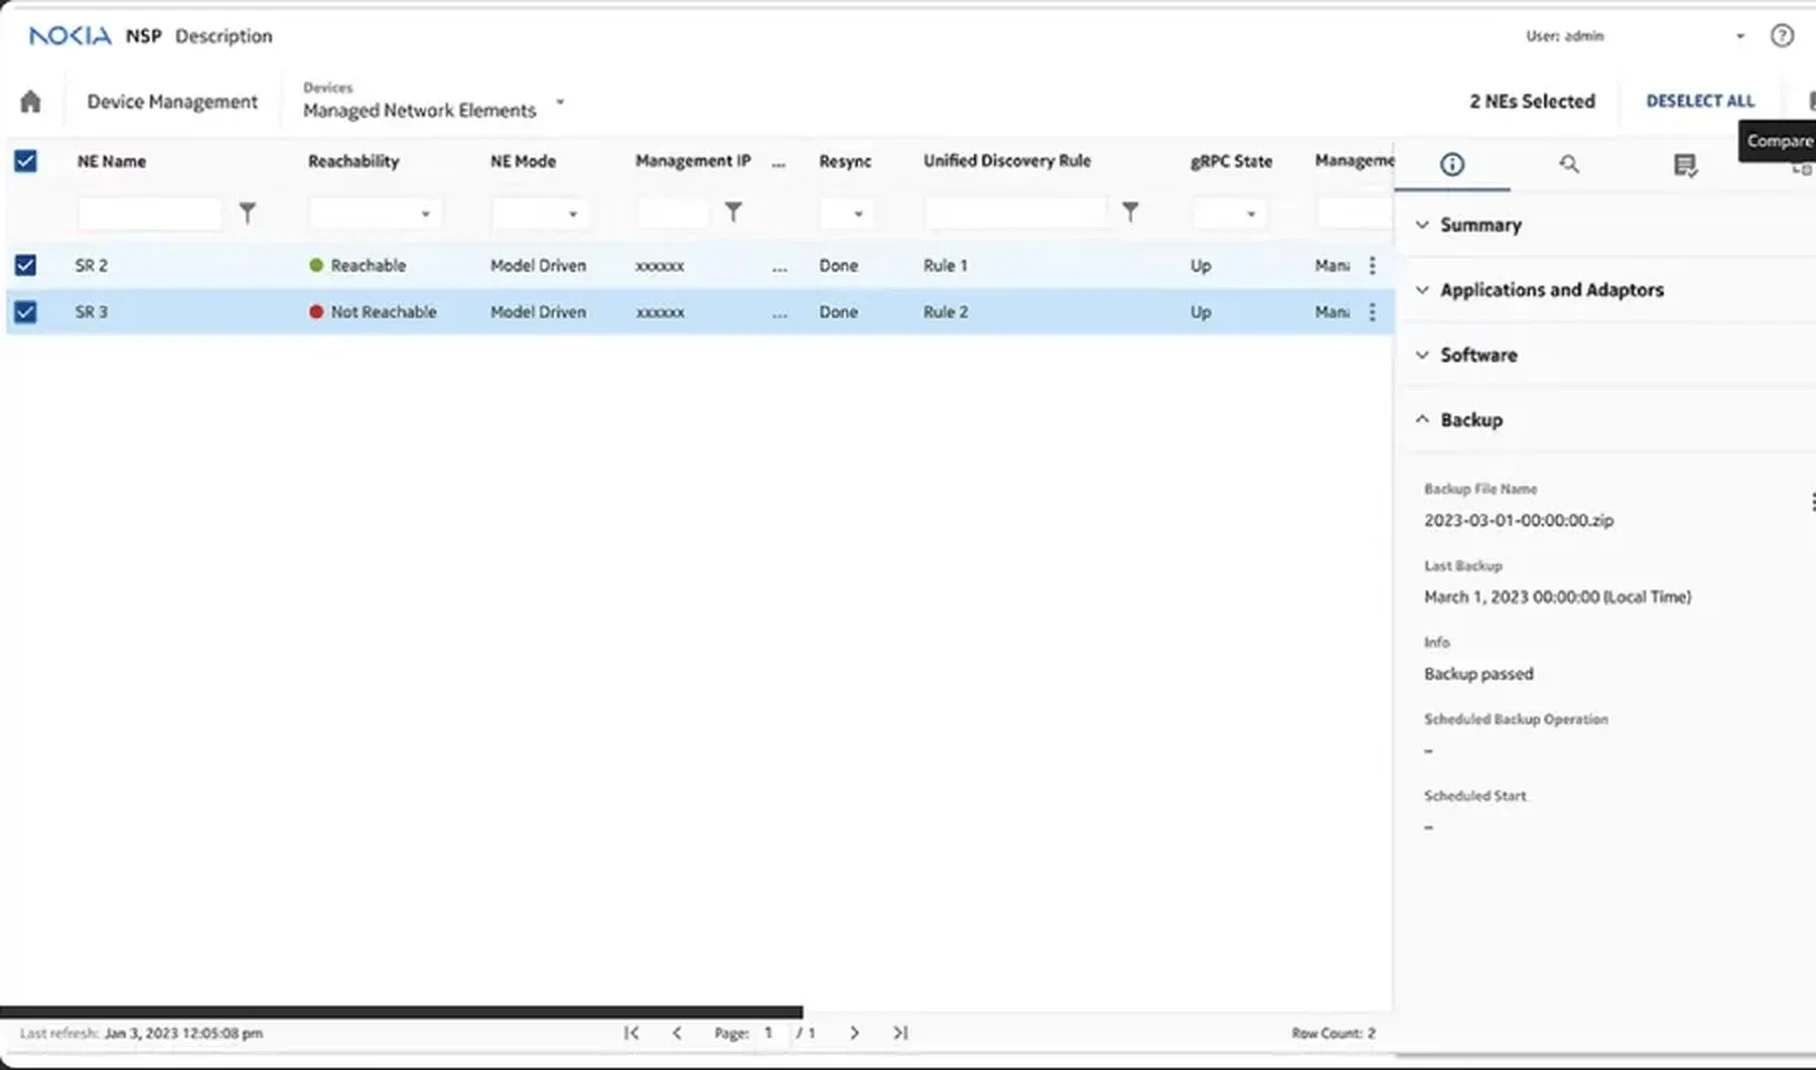Open the SR 2 row actions menu
The height and width of the screenshot is (1070, 1816).
click(x=1372, y=265)
